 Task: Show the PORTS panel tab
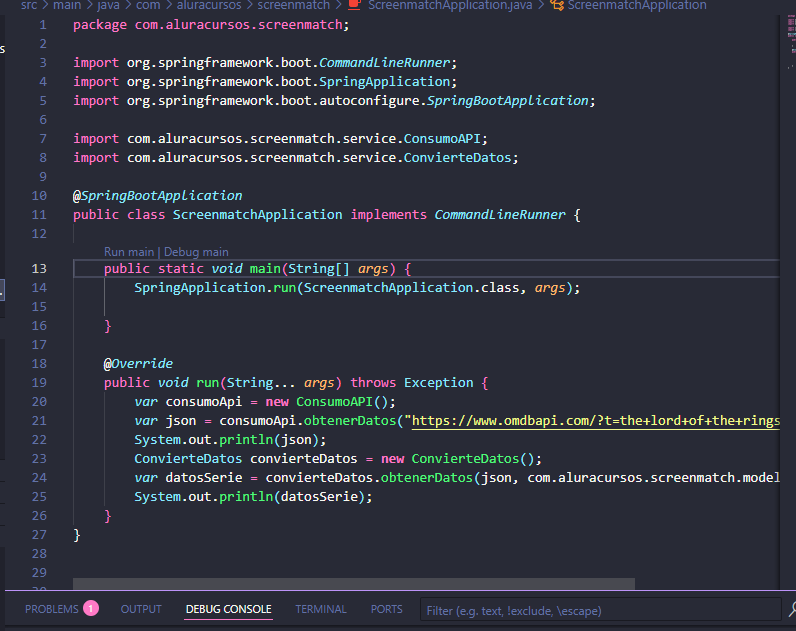pos(386,609)
